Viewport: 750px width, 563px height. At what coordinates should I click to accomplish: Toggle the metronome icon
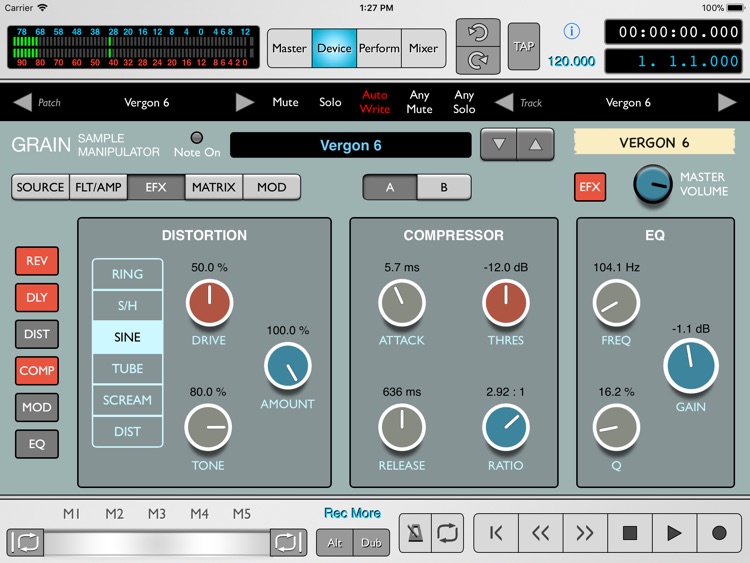pyautogui.click(x=415, y=533)
